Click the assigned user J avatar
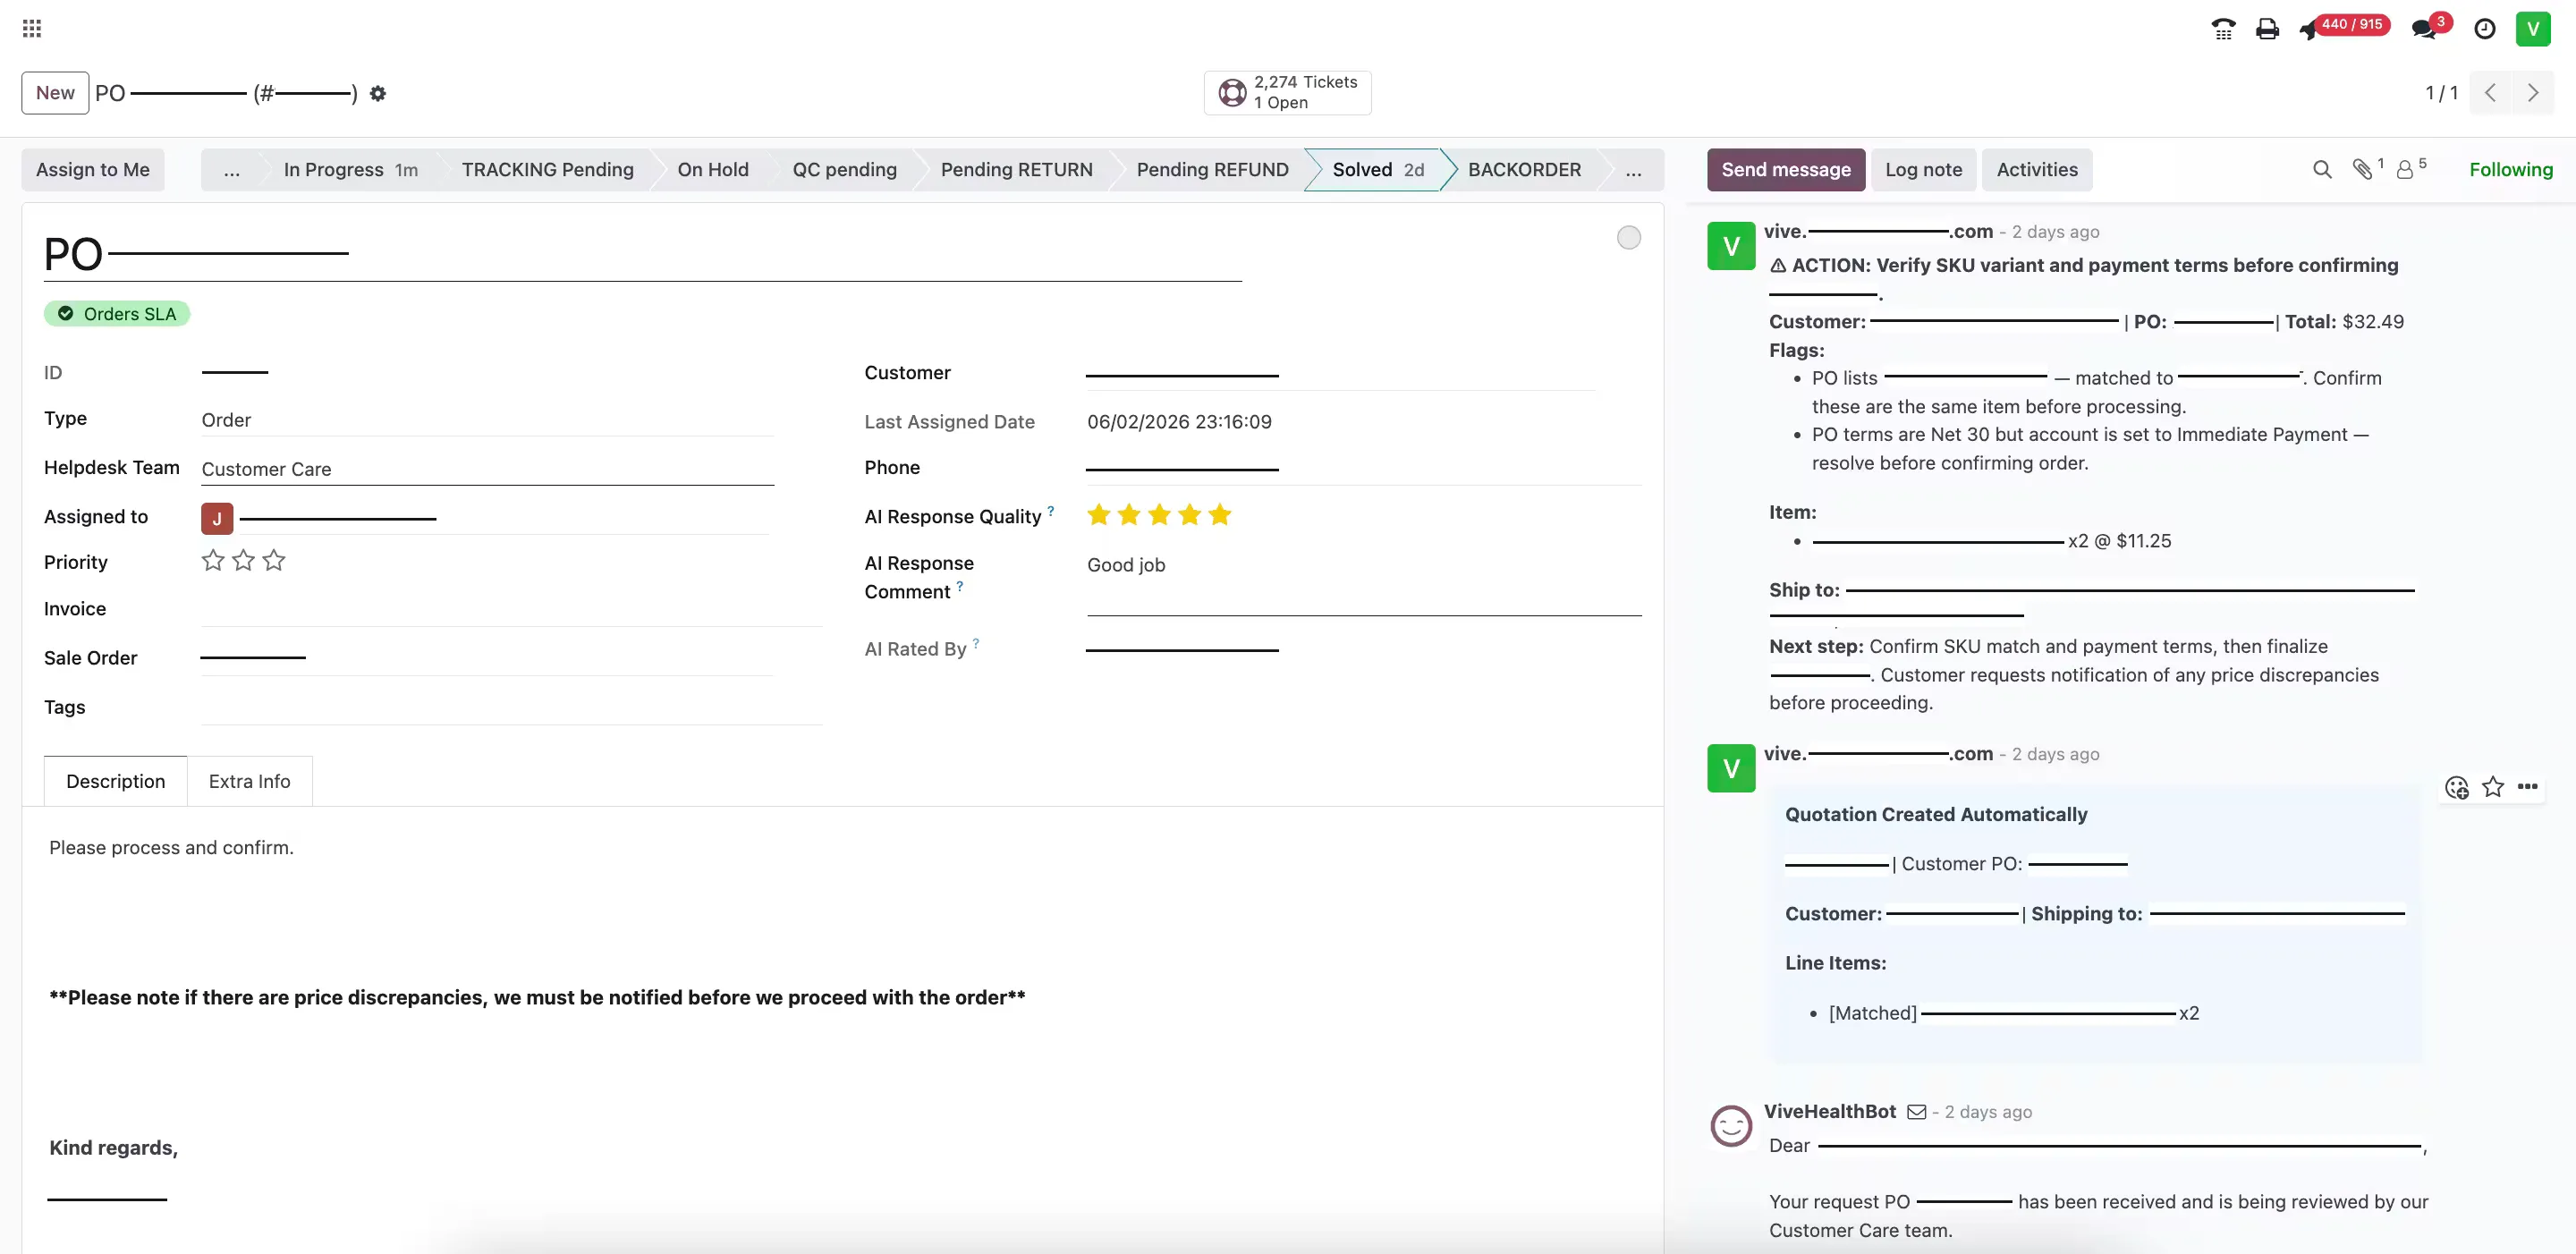Screen dimensions: 2576x1254 tap(217, 518)
